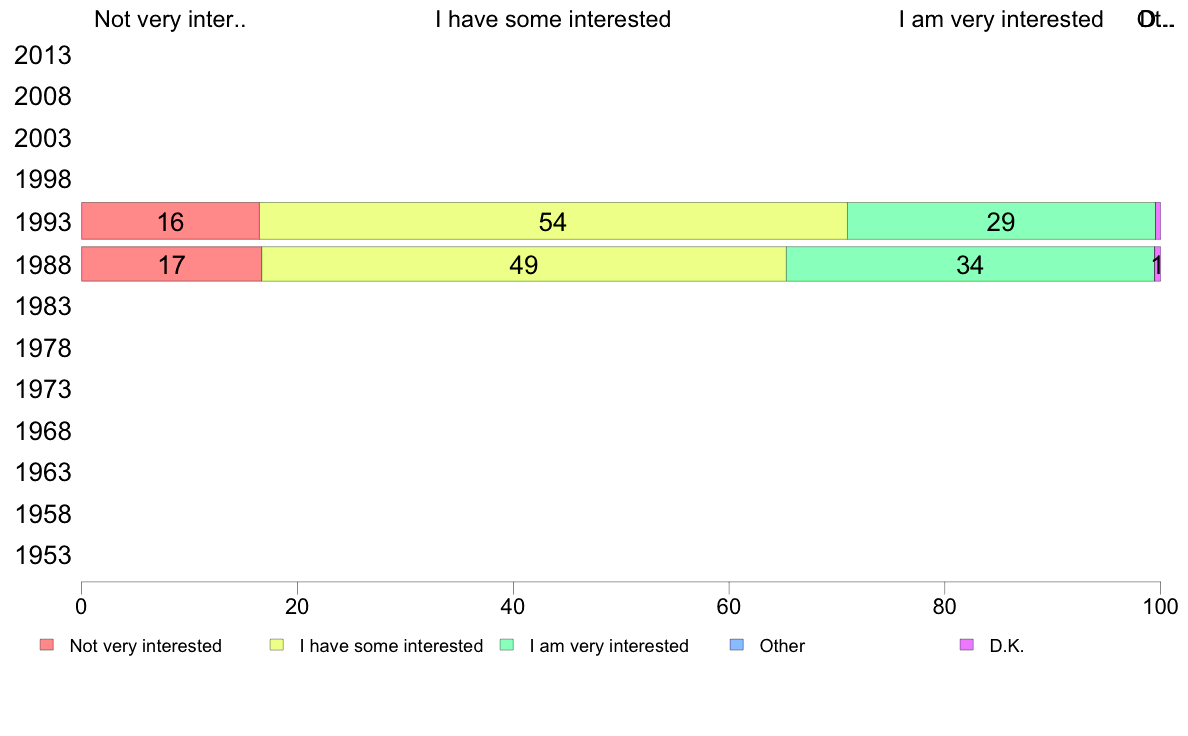Click the truncated 'Not very inter..' header

(x=170, y=19)
